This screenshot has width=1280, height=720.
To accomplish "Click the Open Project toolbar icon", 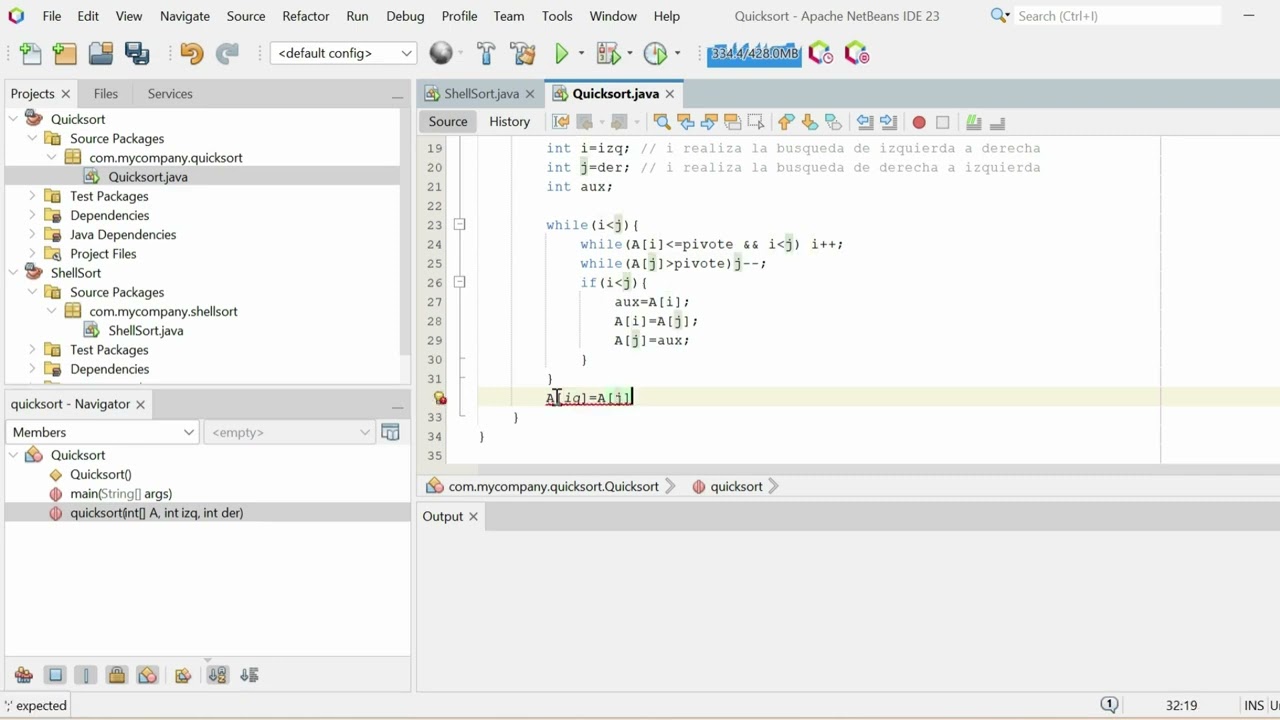I will point(101,54).
